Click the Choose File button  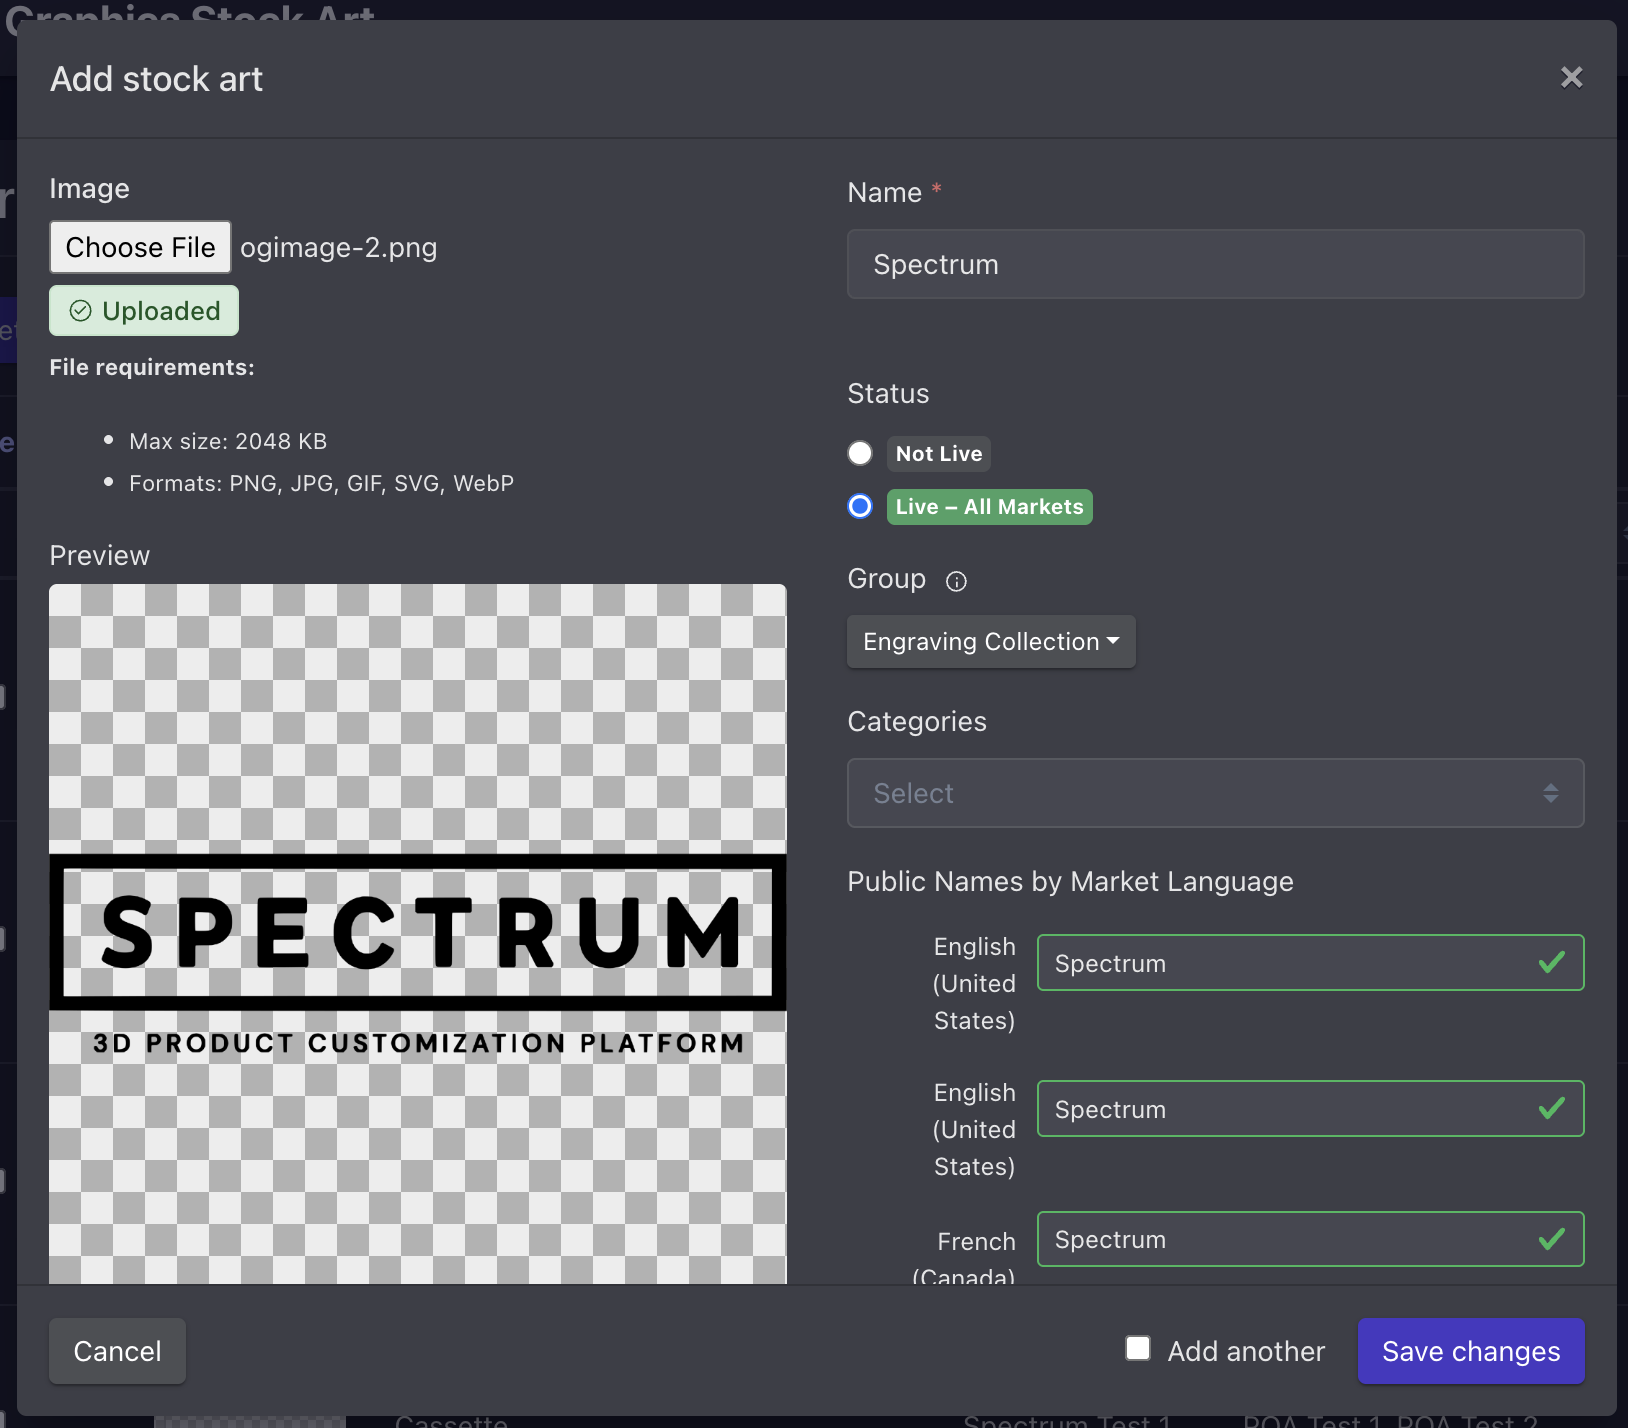[x=140, y=247]
